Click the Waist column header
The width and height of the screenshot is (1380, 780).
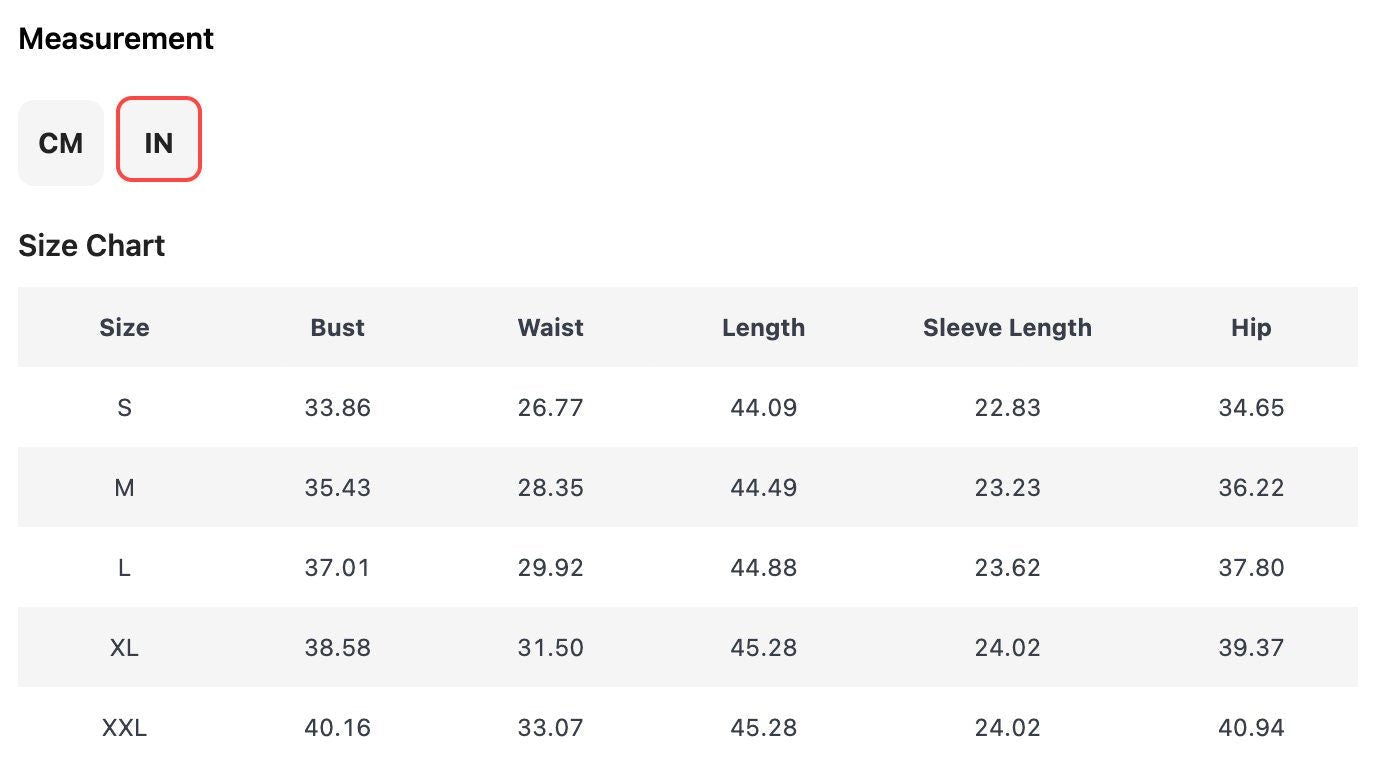tap(550, 328)
